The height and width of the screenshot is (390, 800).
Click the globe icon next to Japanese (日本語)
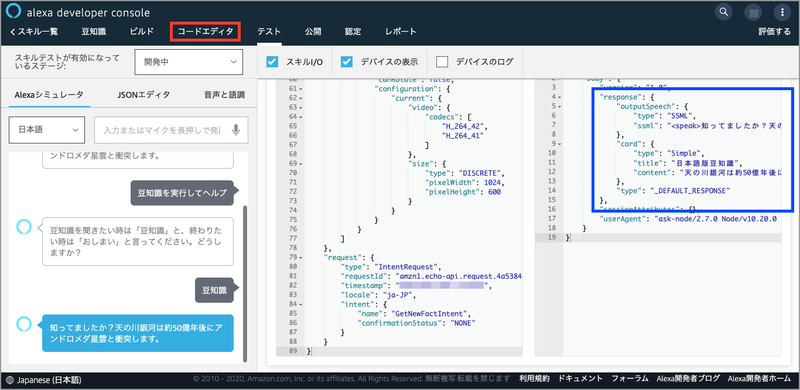11,380
